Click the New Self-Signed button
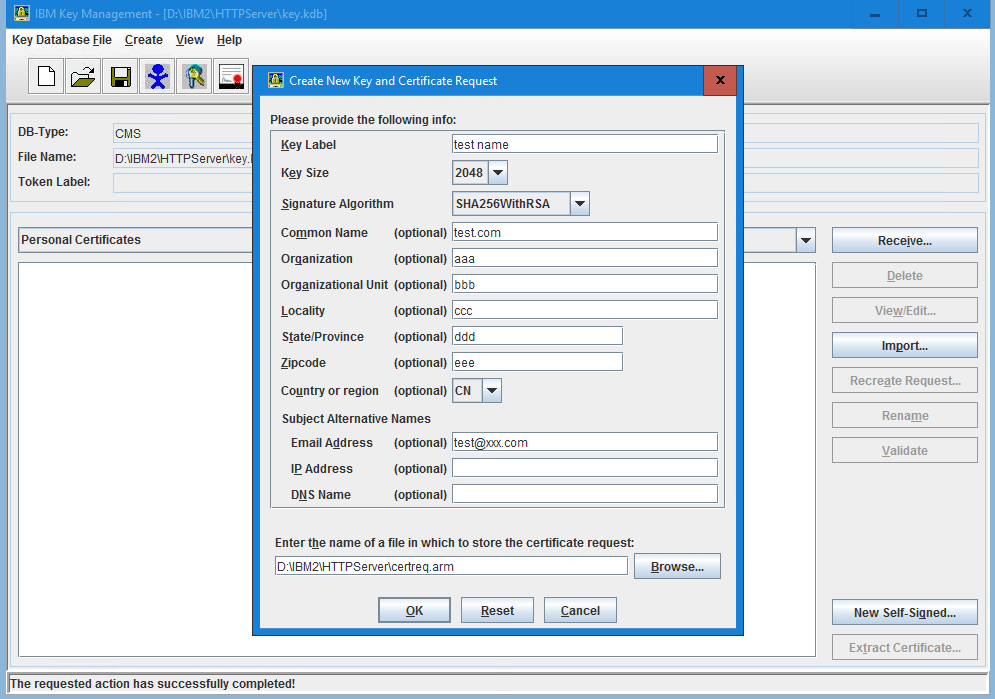The height and width of the screenshot is (699, 995). click(904, 611)
